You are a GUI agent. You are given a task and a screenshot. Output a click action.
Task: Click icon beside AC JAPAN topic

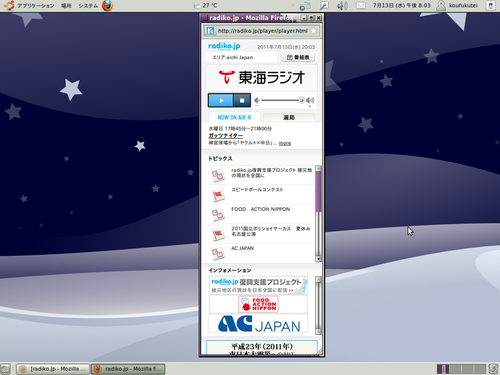(x=218, y=254)
